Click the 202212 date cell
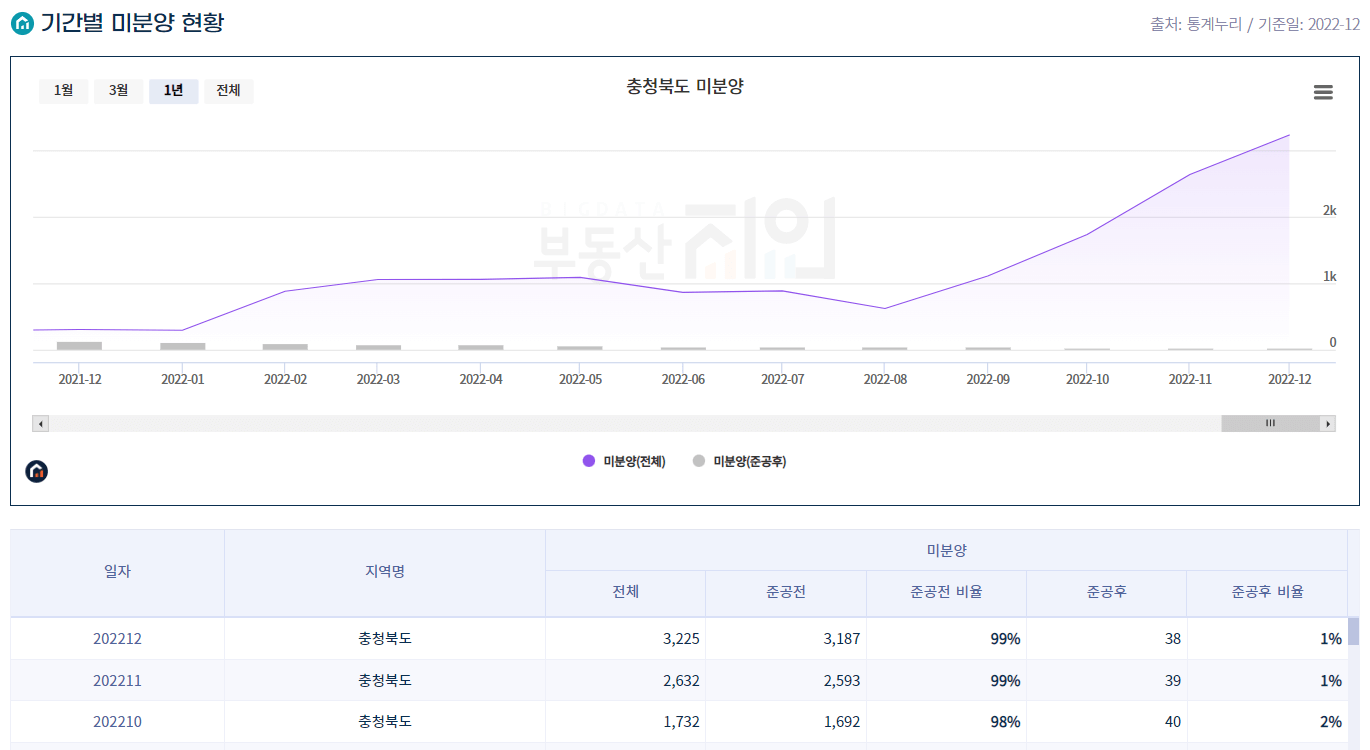This screenshot has height=750, width=1370. [x=118, y=639]
